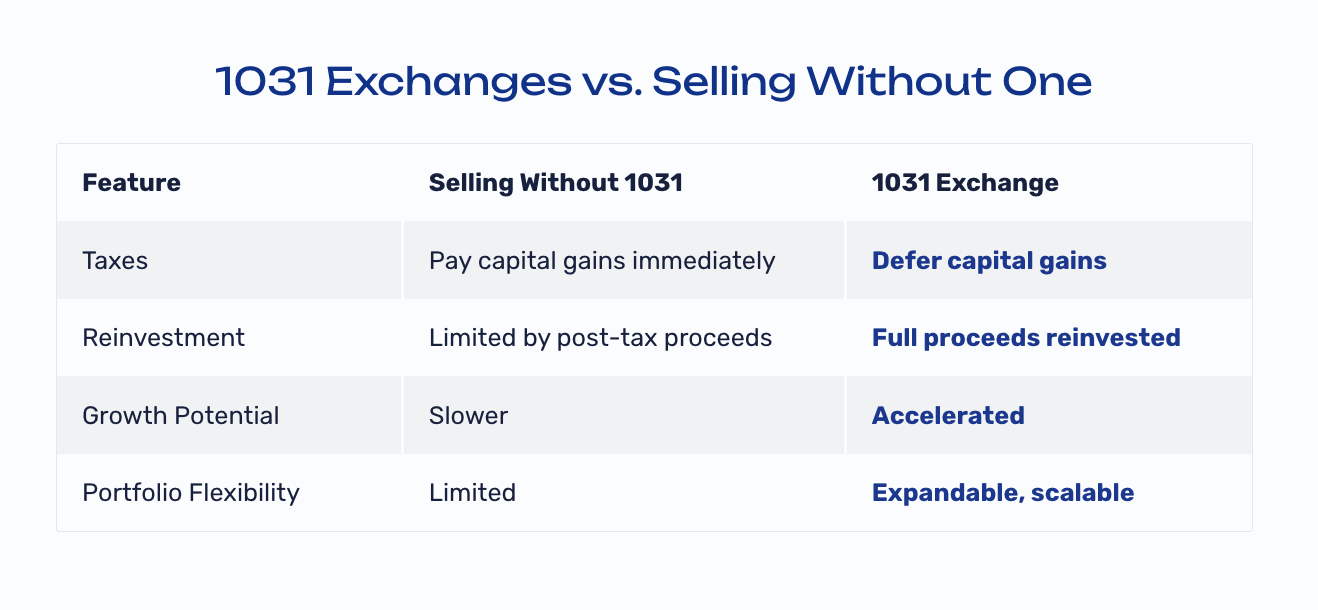1318x610 pixels.
Task: Click the 'Limited' cell in last row
Action: click(x=472, y=493)
